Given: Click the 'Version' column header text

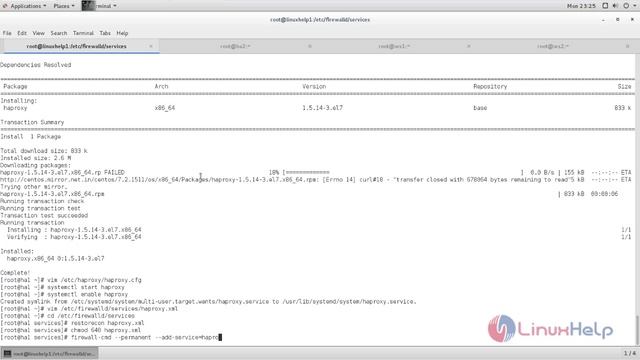Looking at the screenshot, I should pos(314,87).
